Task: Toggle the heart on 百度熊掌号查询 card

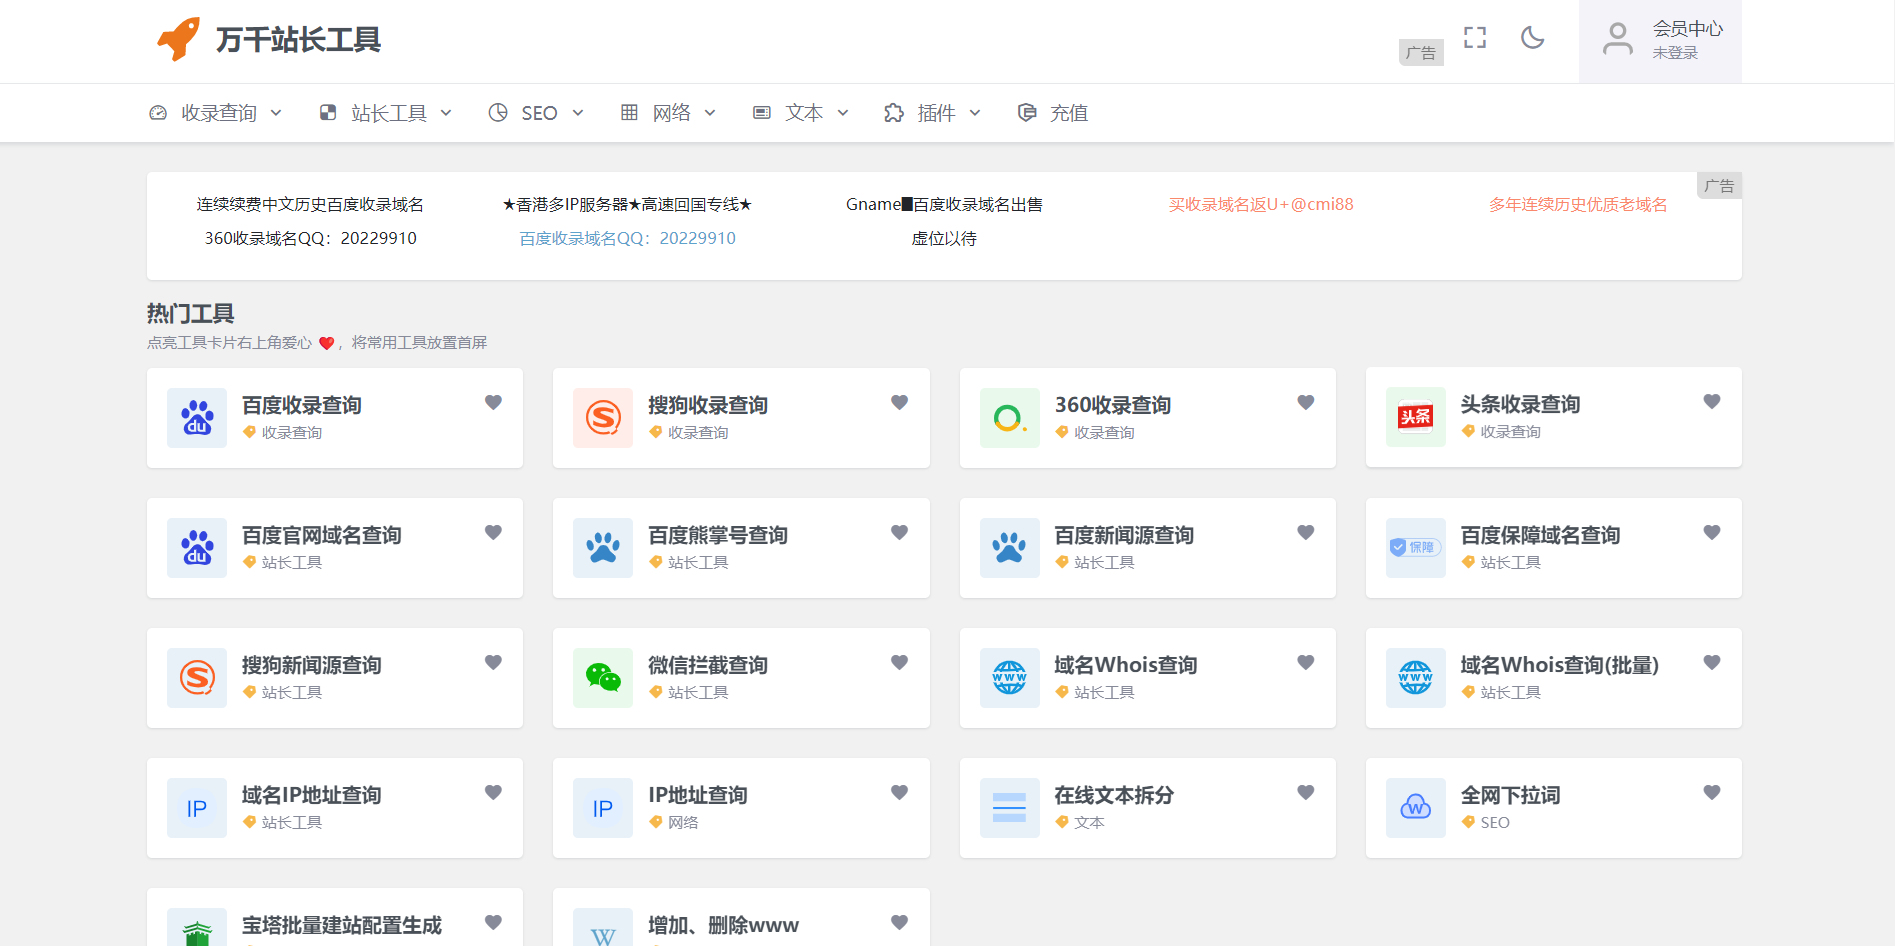Action: point(899,532)
